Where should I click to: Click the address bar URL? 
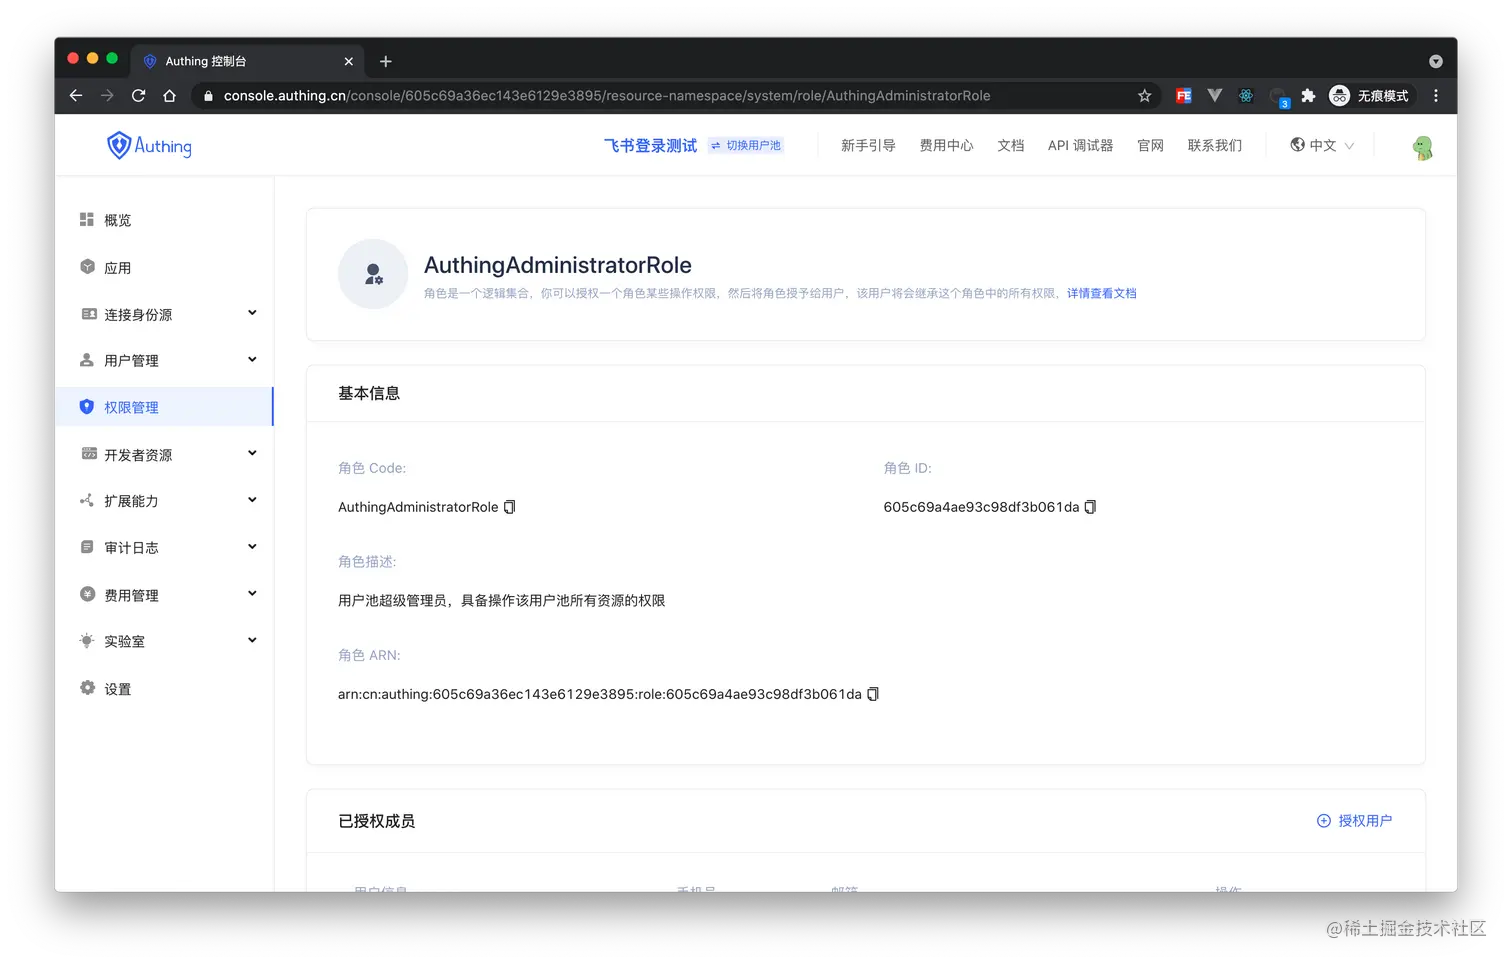[x=606, y=96]
